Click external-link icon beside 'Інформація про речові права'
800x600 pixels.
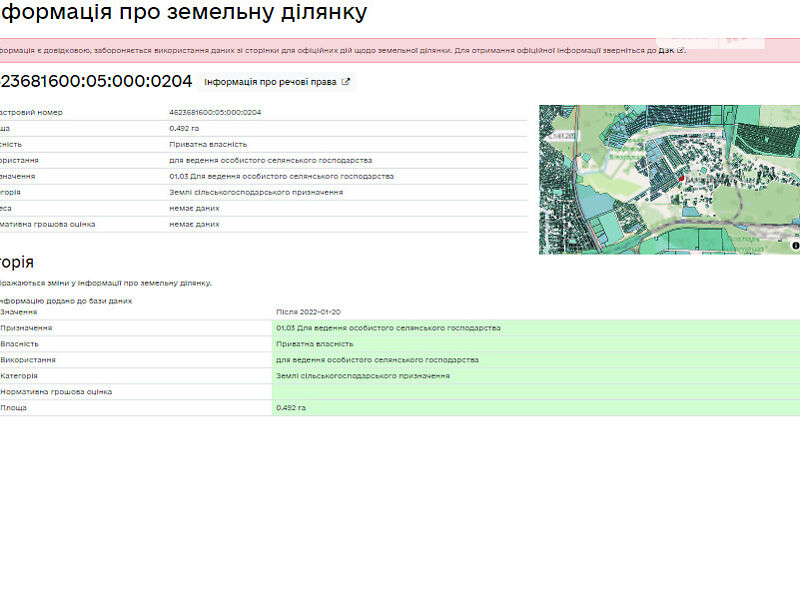pos(346,82)
